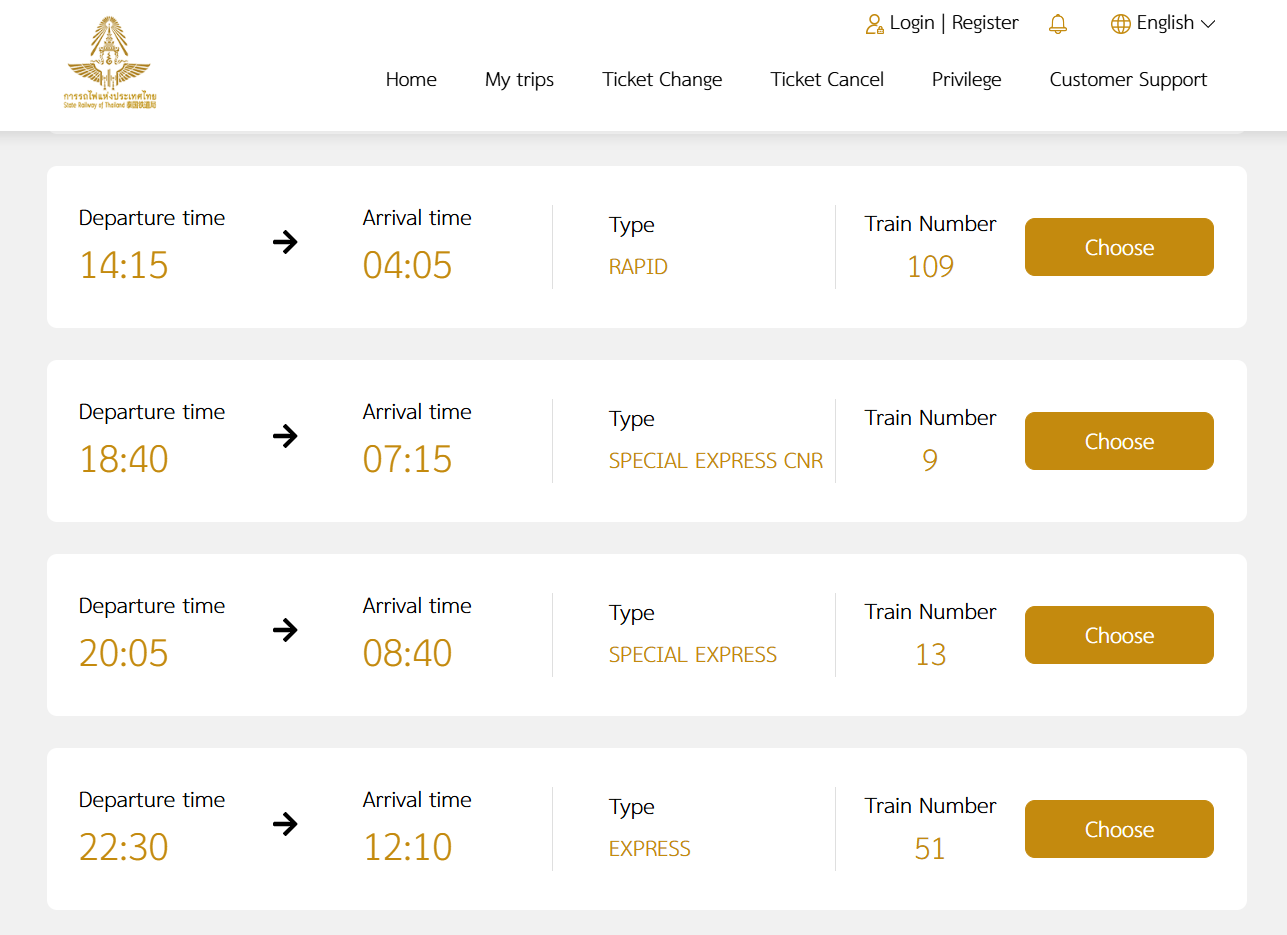
Task: Open the notification bell
Action: (x=1058, y=23)
